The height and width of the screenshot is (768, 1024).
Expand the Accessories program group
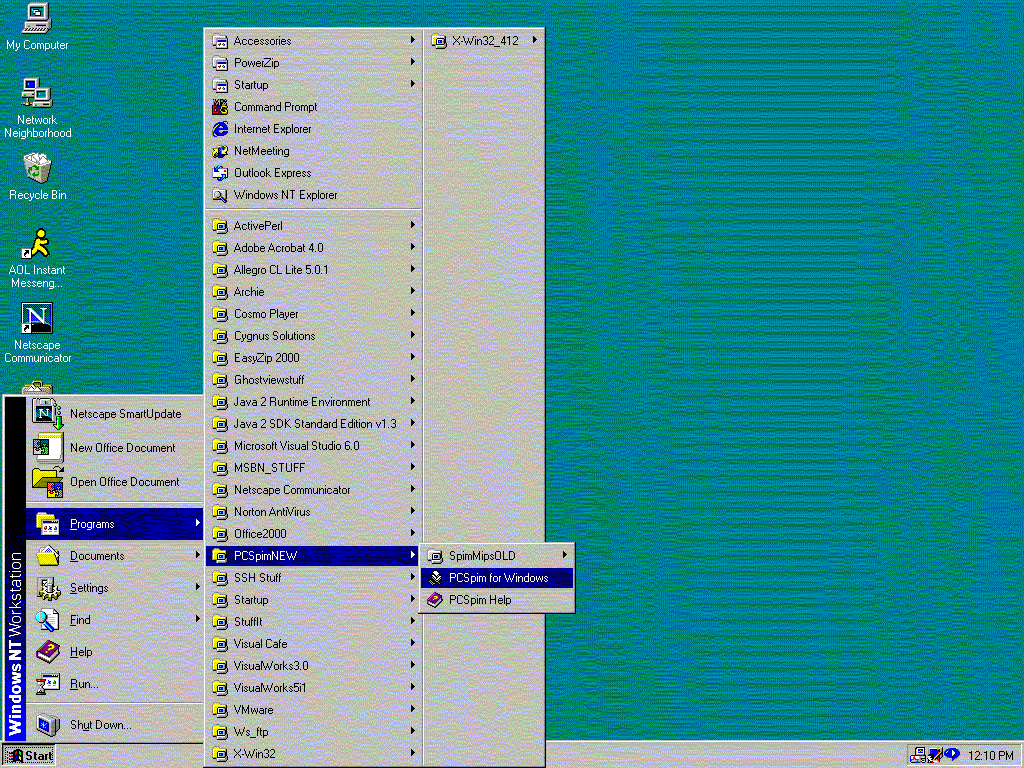point(262,41)
